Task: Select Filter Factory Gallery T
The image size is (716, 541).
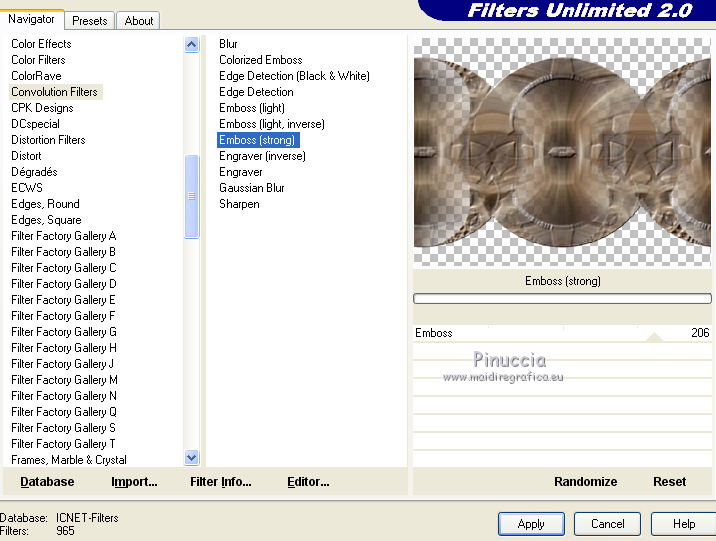Action: [x=63, y=444]
